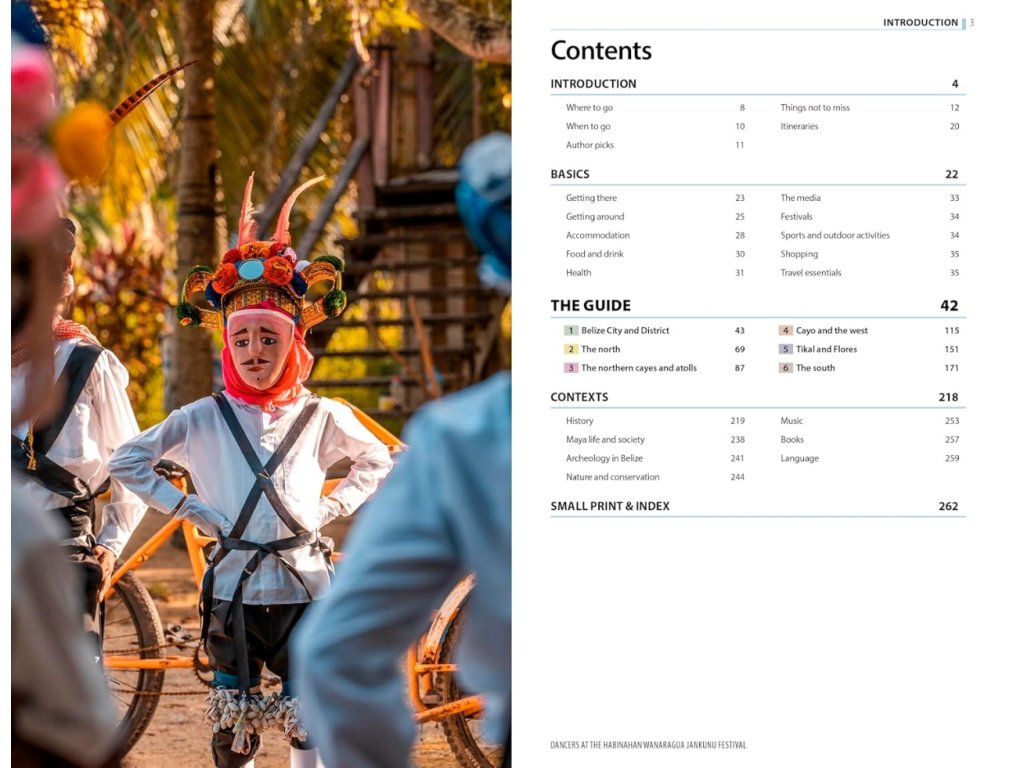This screenshot has height=768, width=1024.
Task: Open the Things not to miss entry
Action: pos(814,108)
